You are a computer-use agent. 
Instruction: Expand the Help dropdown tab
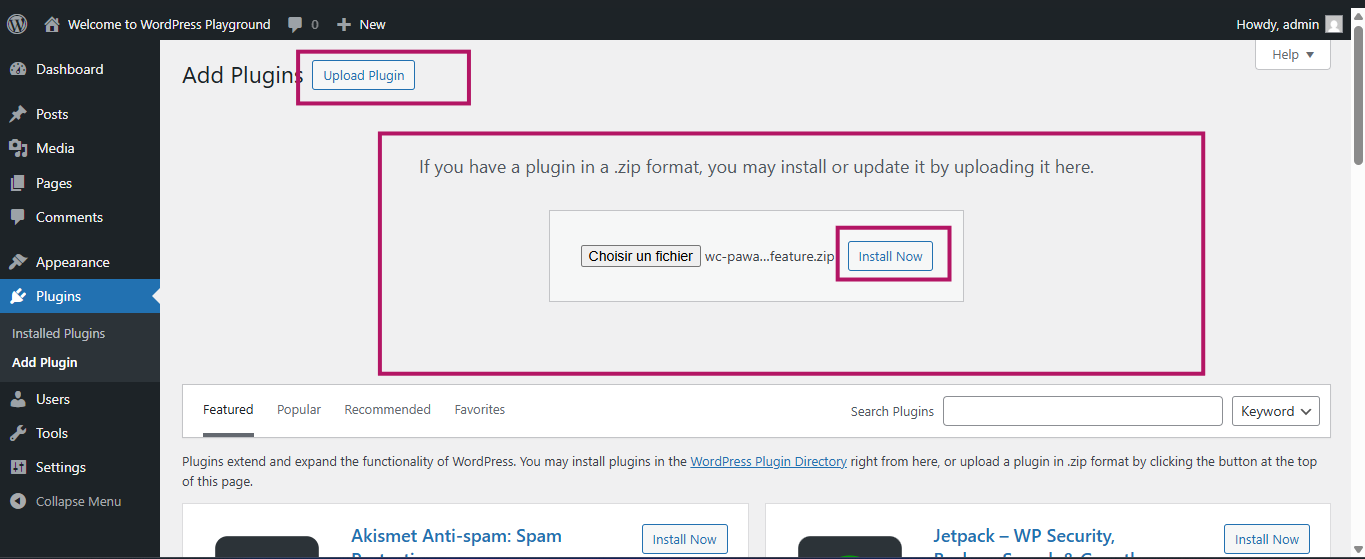[1292, 55]
